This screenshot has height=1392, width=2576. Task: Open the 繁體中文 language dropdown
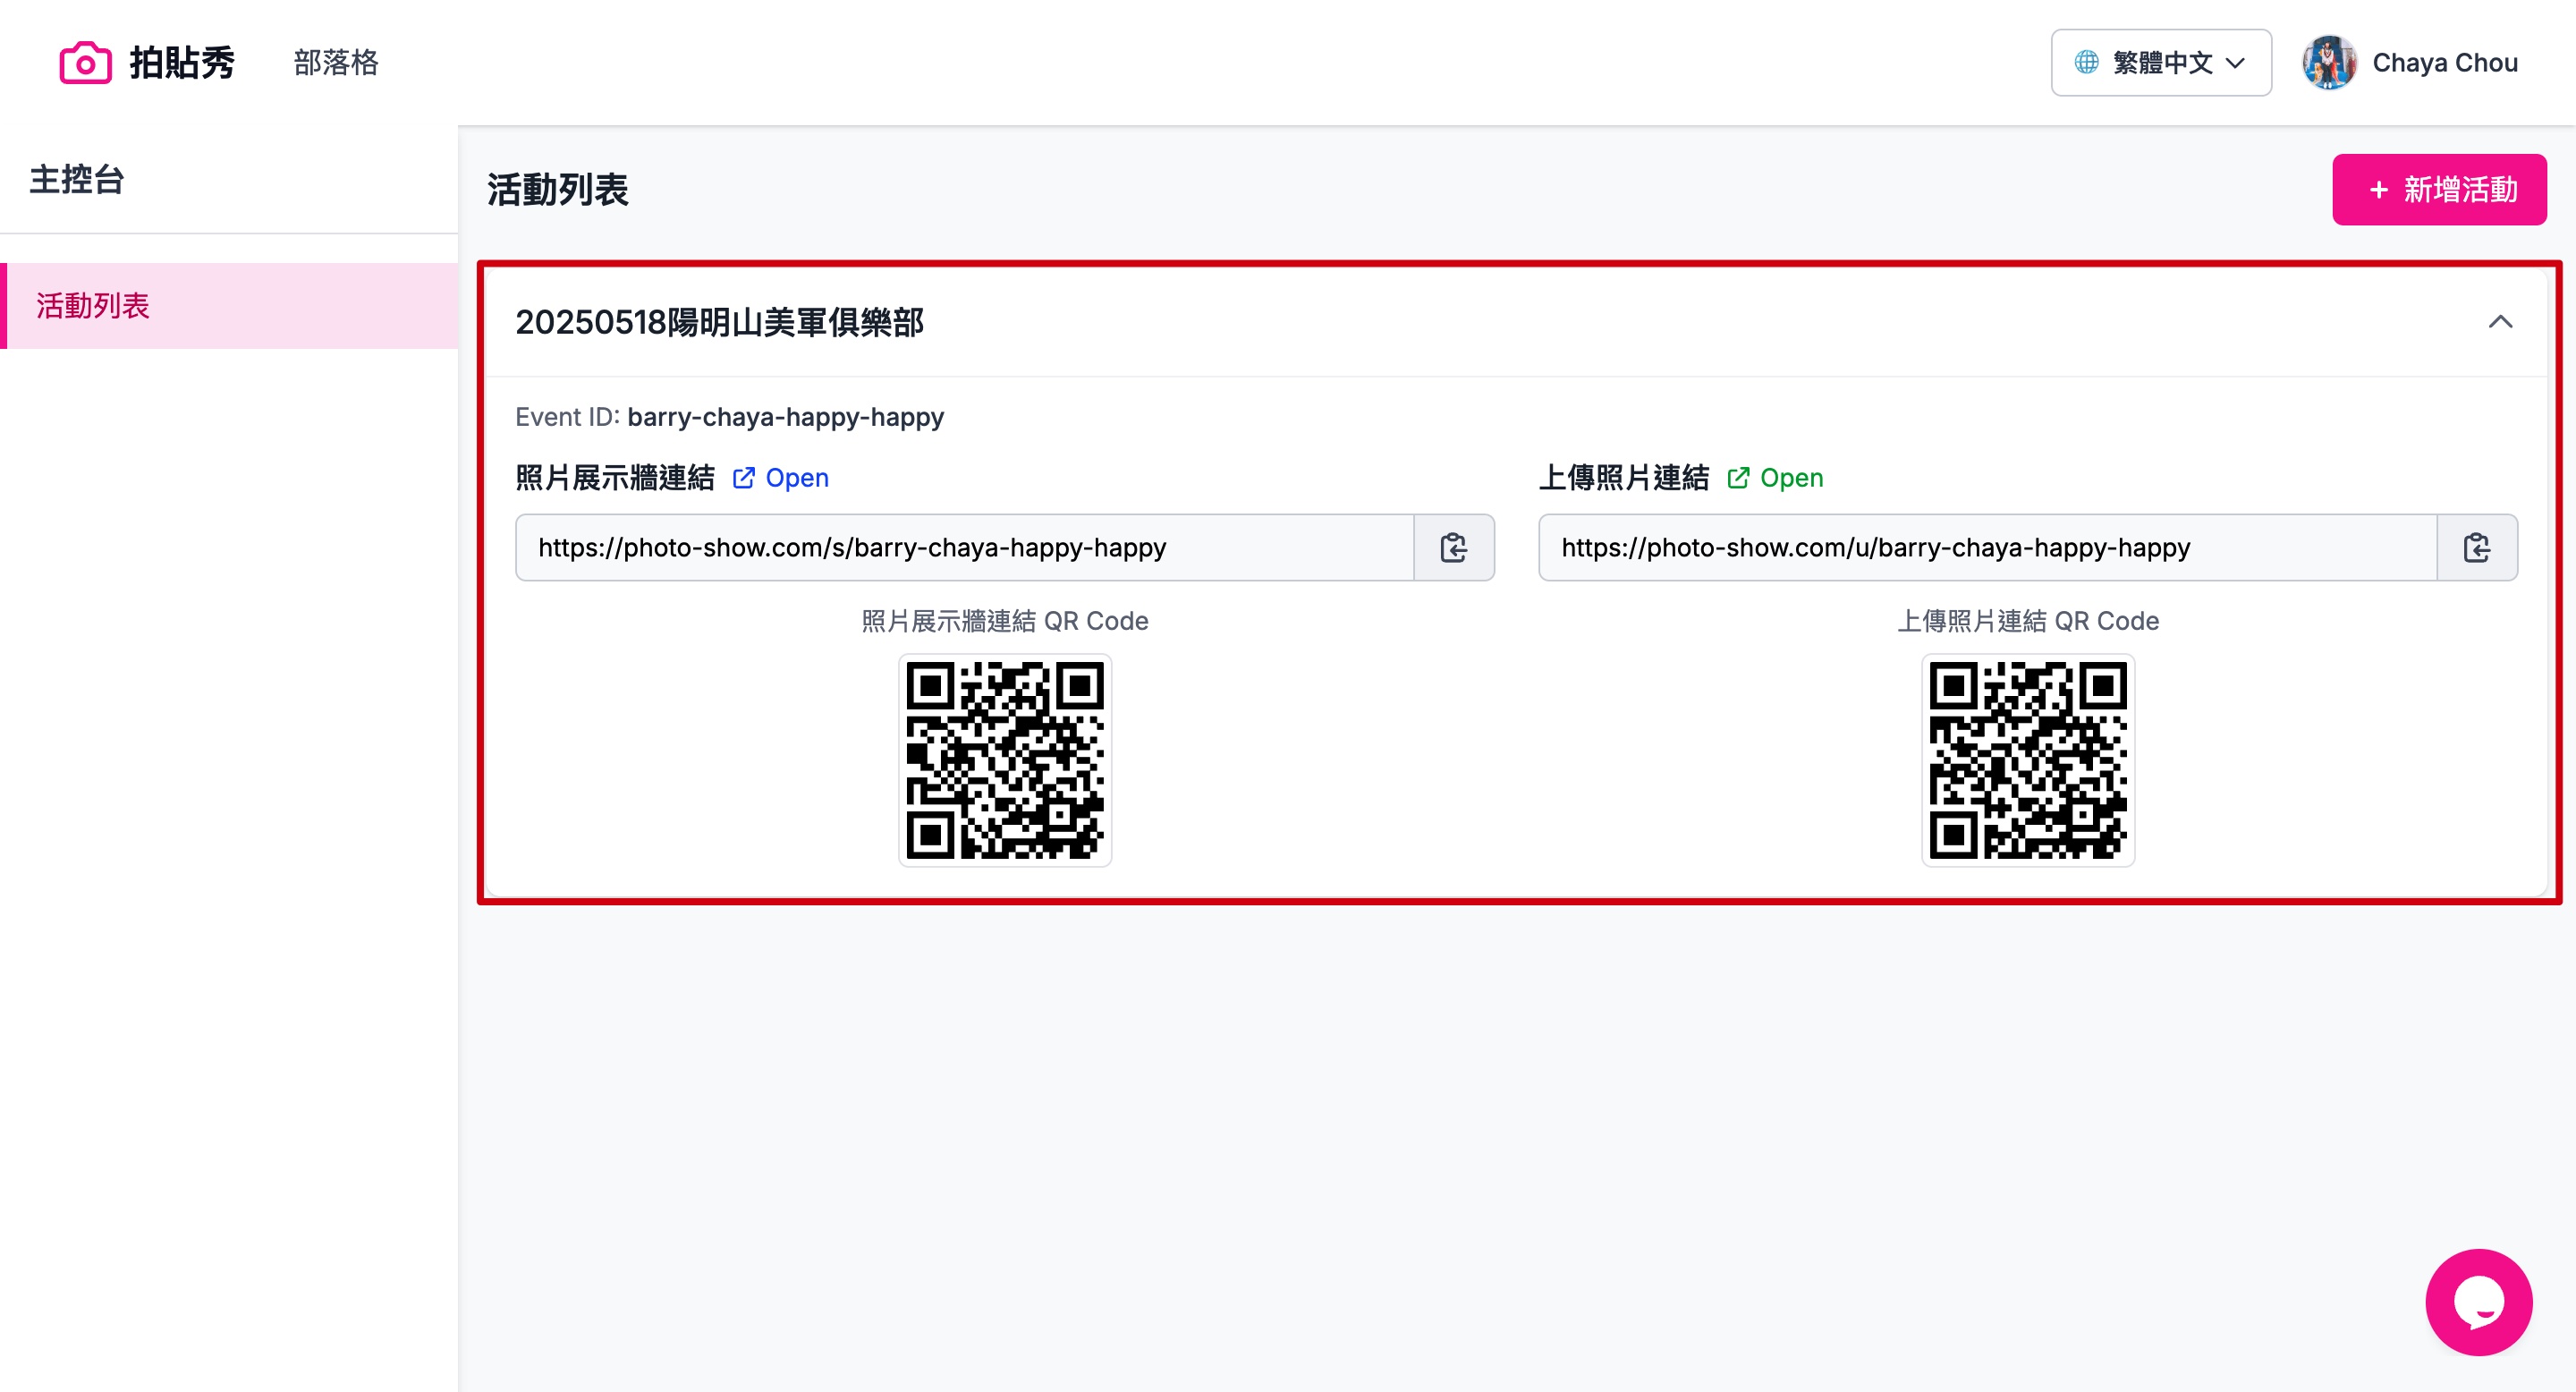tap(2161, 63)
